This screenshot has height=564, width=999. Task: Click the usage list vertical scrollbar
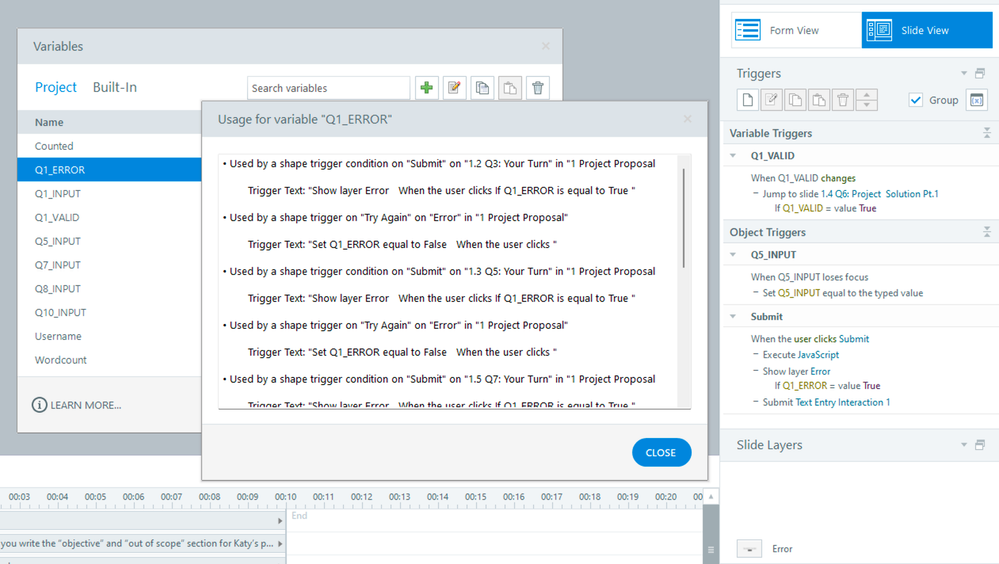coord(684,218)
